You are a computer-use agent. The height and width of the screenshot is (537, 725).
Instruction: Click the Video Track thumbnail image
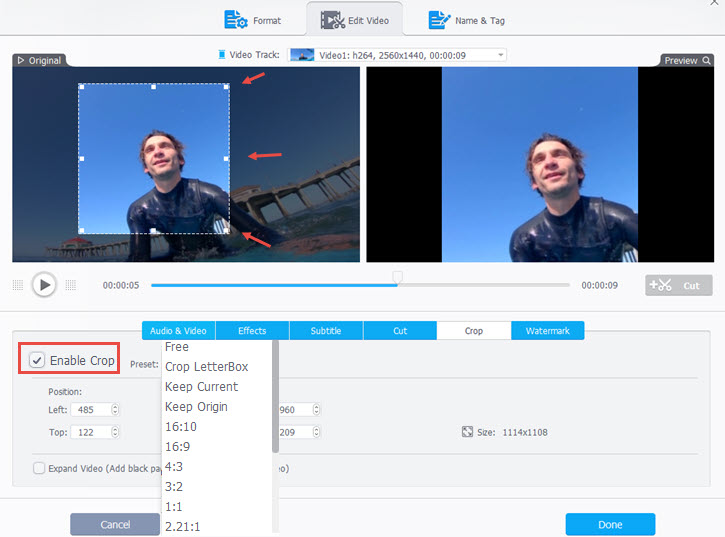302,55
